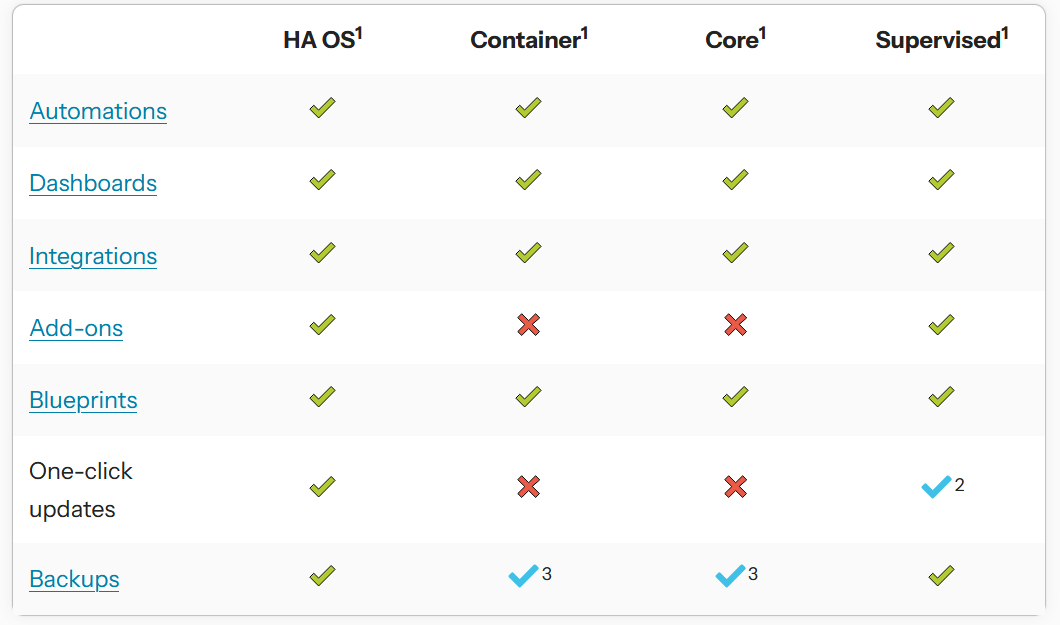1060x625 pixels.
Task: Go to the Blueprints link
Action: tap(83, 400)
